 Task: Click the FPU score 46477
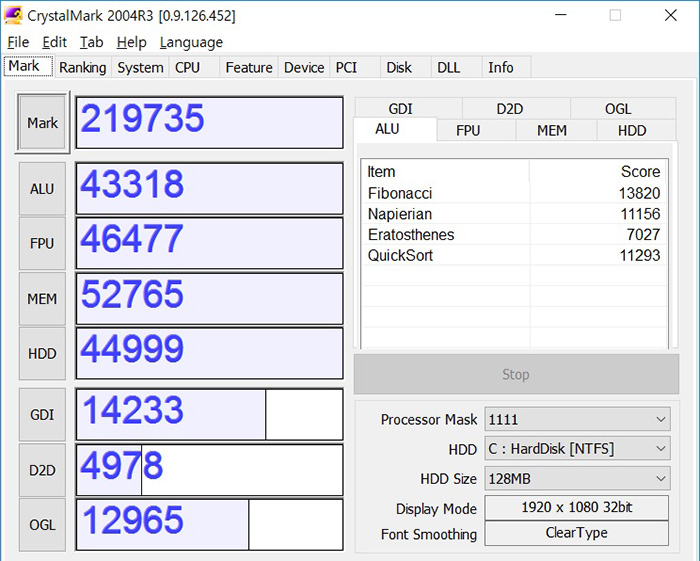coord(209,244)
